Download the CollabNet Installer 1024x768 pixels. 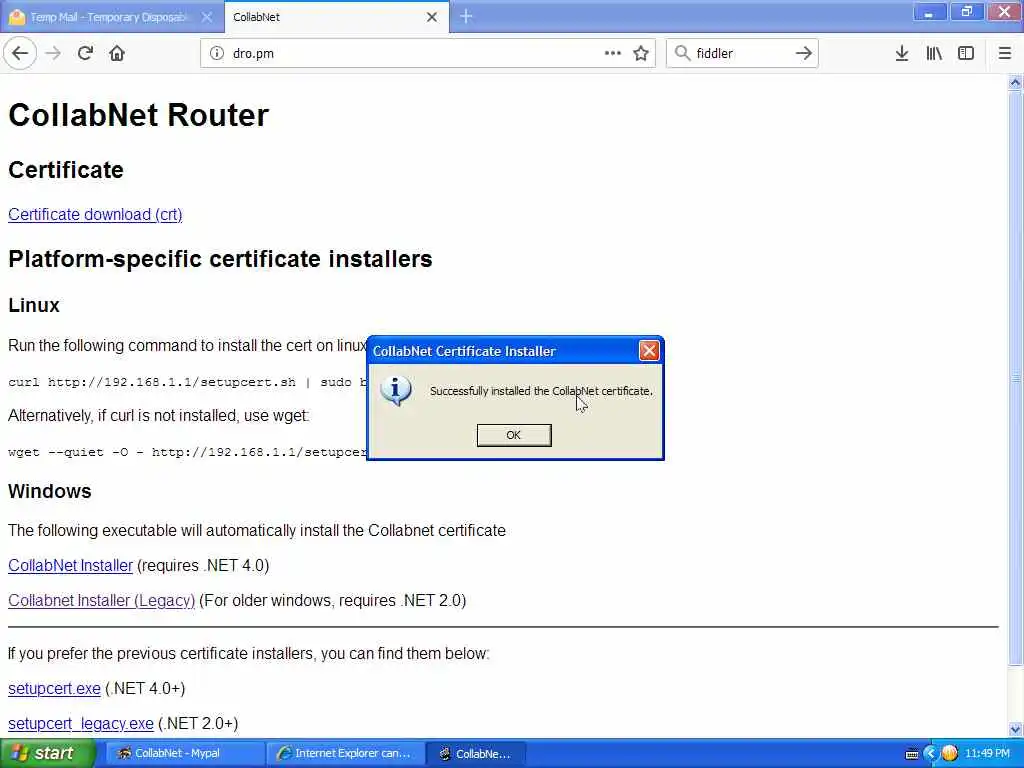pyautogui.click(x=71, y=565)
